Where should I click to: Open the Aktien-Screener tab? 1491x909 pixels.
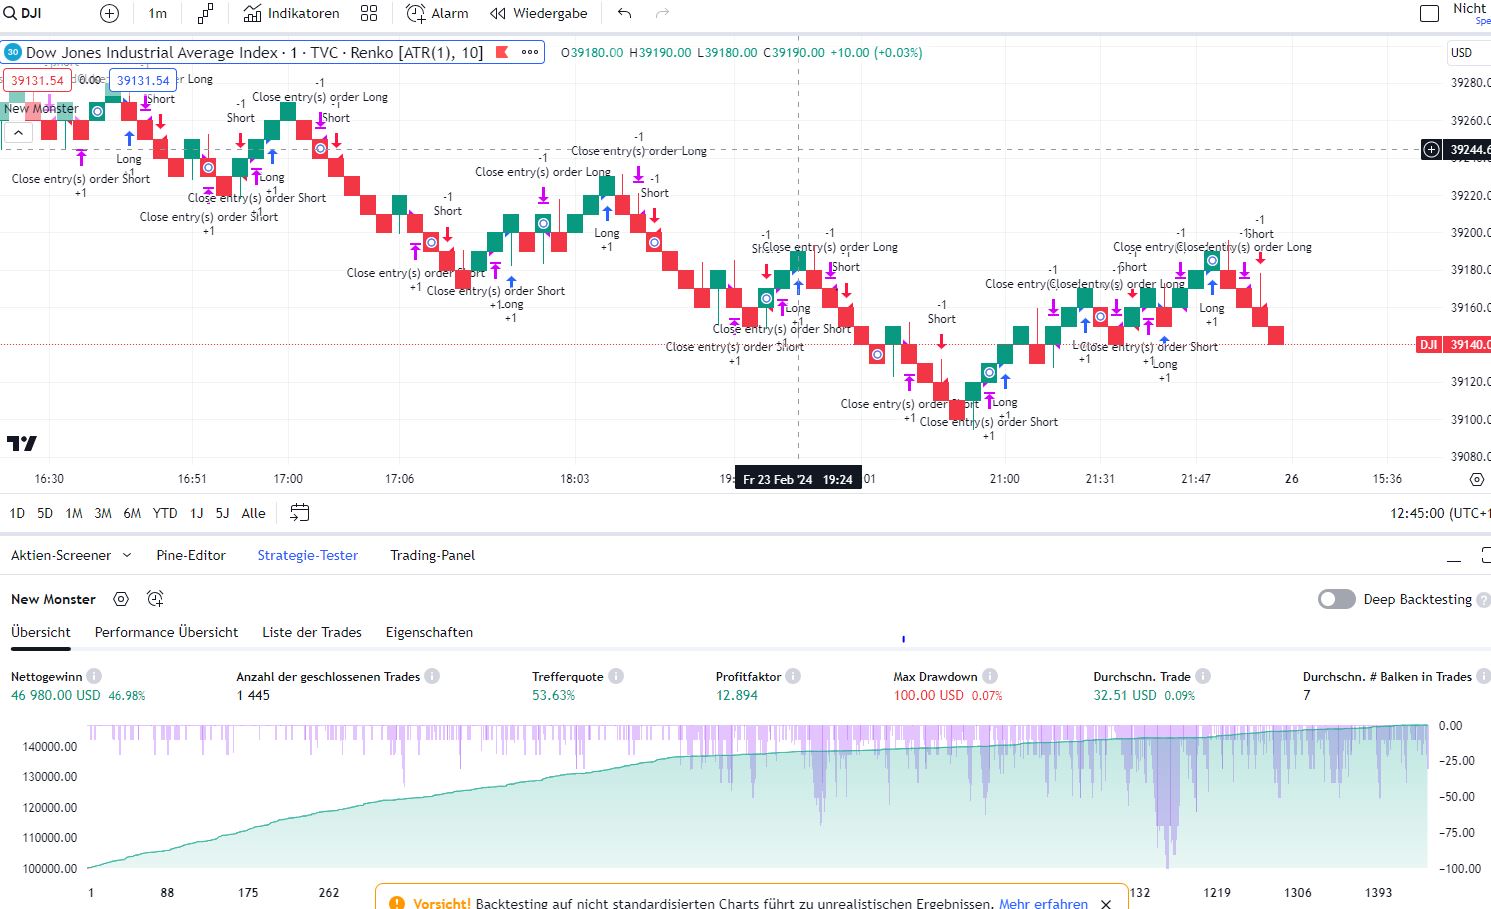pyautogui.click(x=61, y=555)
